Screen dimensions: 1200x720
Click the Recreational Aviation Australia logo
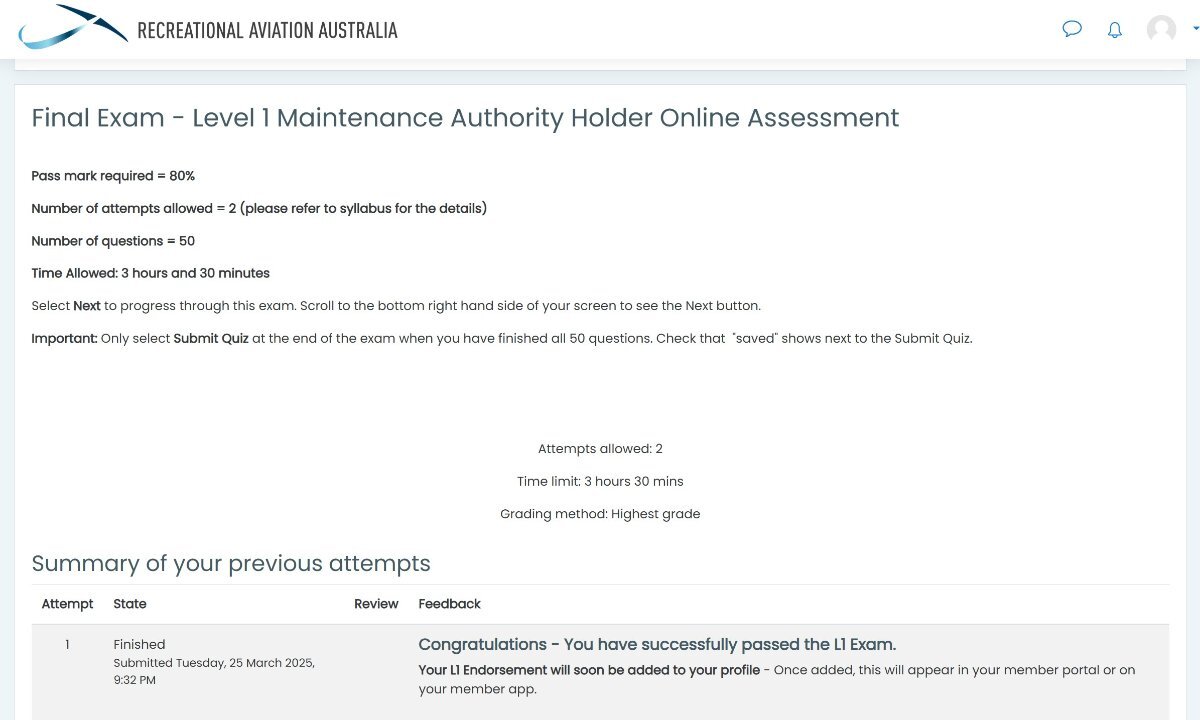pos(73,27)
